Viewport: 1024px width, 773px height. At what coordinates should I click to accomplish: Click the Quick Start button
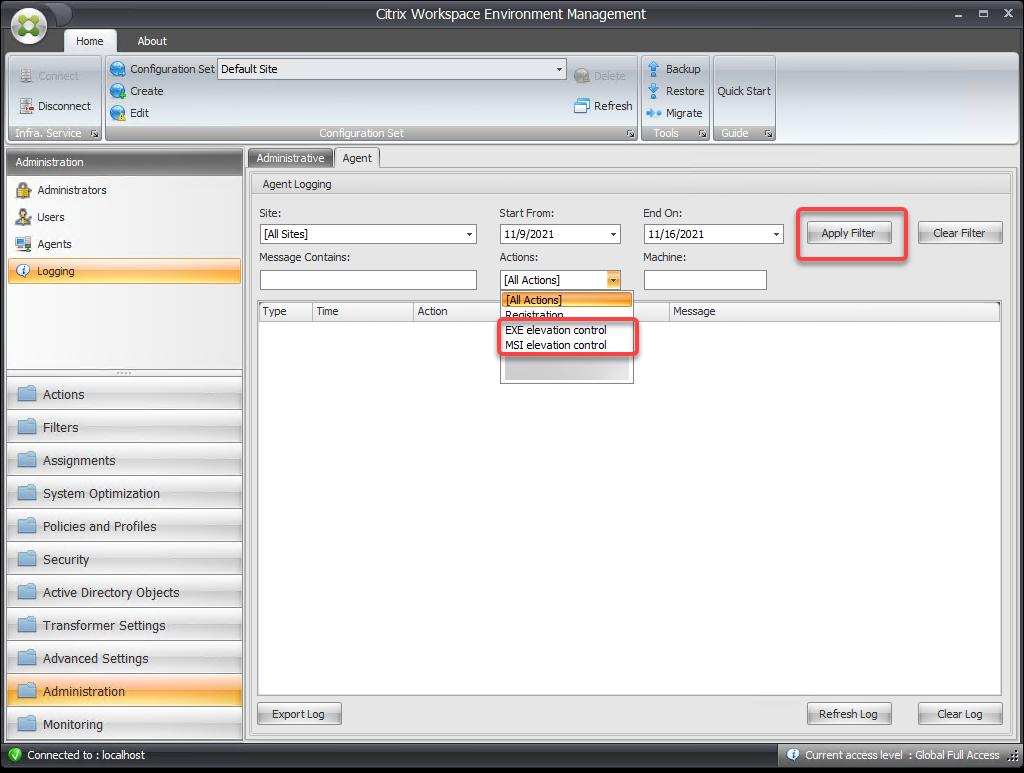click(x=744, y=91)
